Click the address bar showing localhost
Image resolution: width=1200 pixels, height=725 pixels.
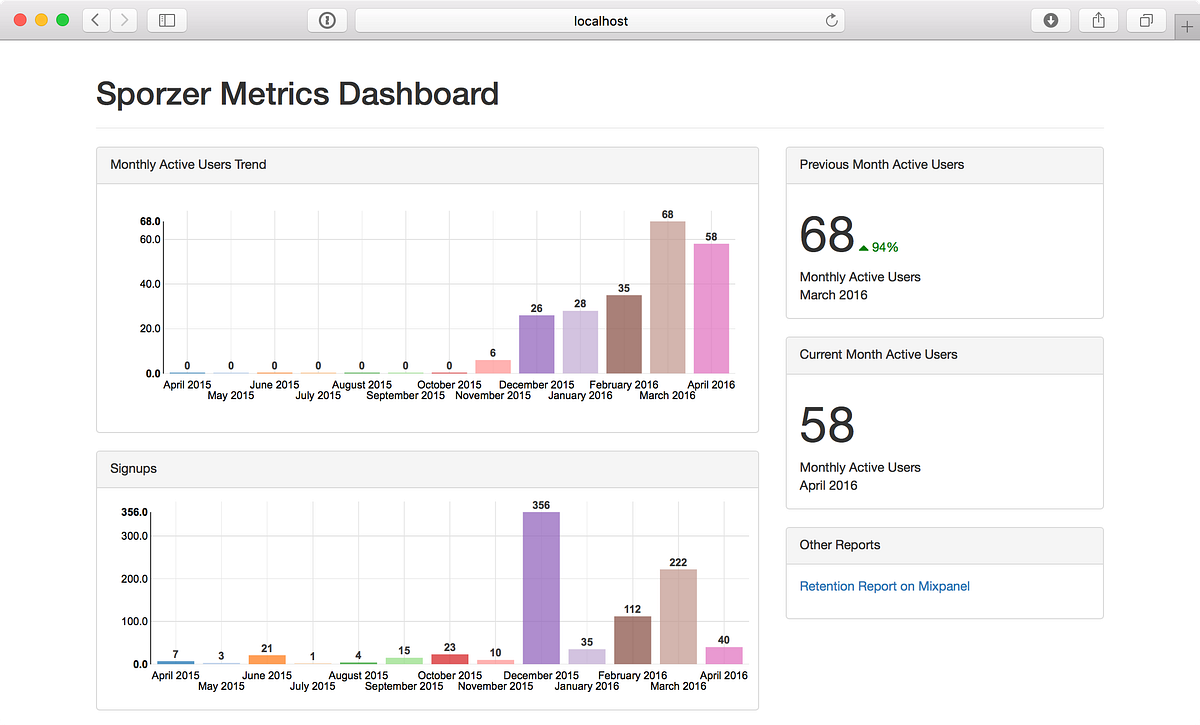[600, 20]
